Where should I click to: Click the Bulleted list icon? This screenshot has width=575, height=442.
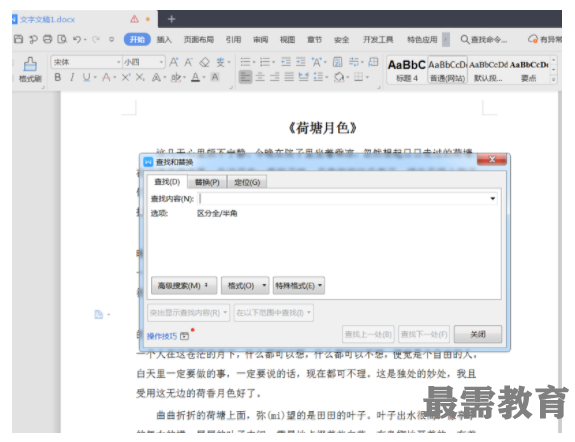click(x=245, y=62)
